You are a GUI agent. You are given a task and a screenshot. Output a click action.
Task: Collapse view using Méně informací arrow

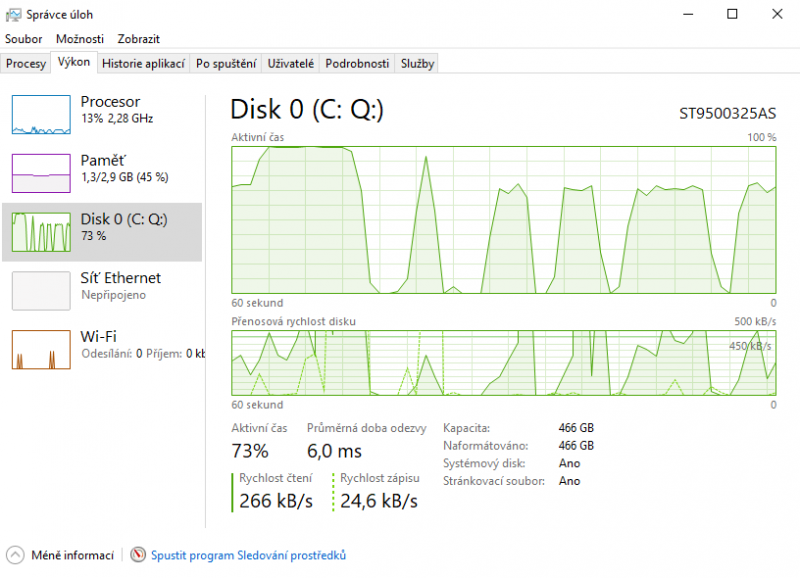pyautogui.click(x=15, y=555)
